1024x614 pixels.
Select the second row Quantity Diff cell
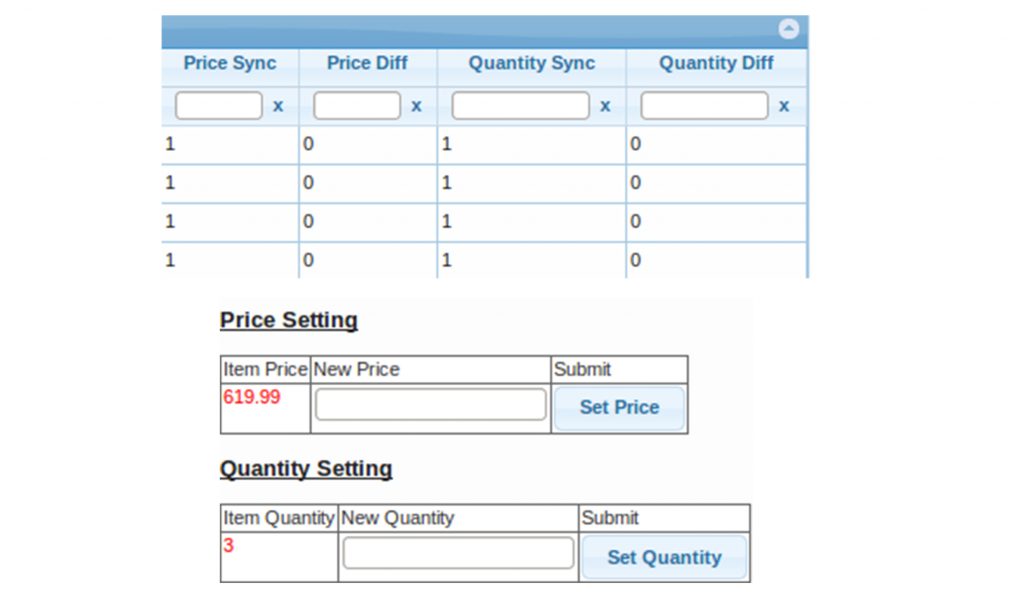click(x=716, y=183)
